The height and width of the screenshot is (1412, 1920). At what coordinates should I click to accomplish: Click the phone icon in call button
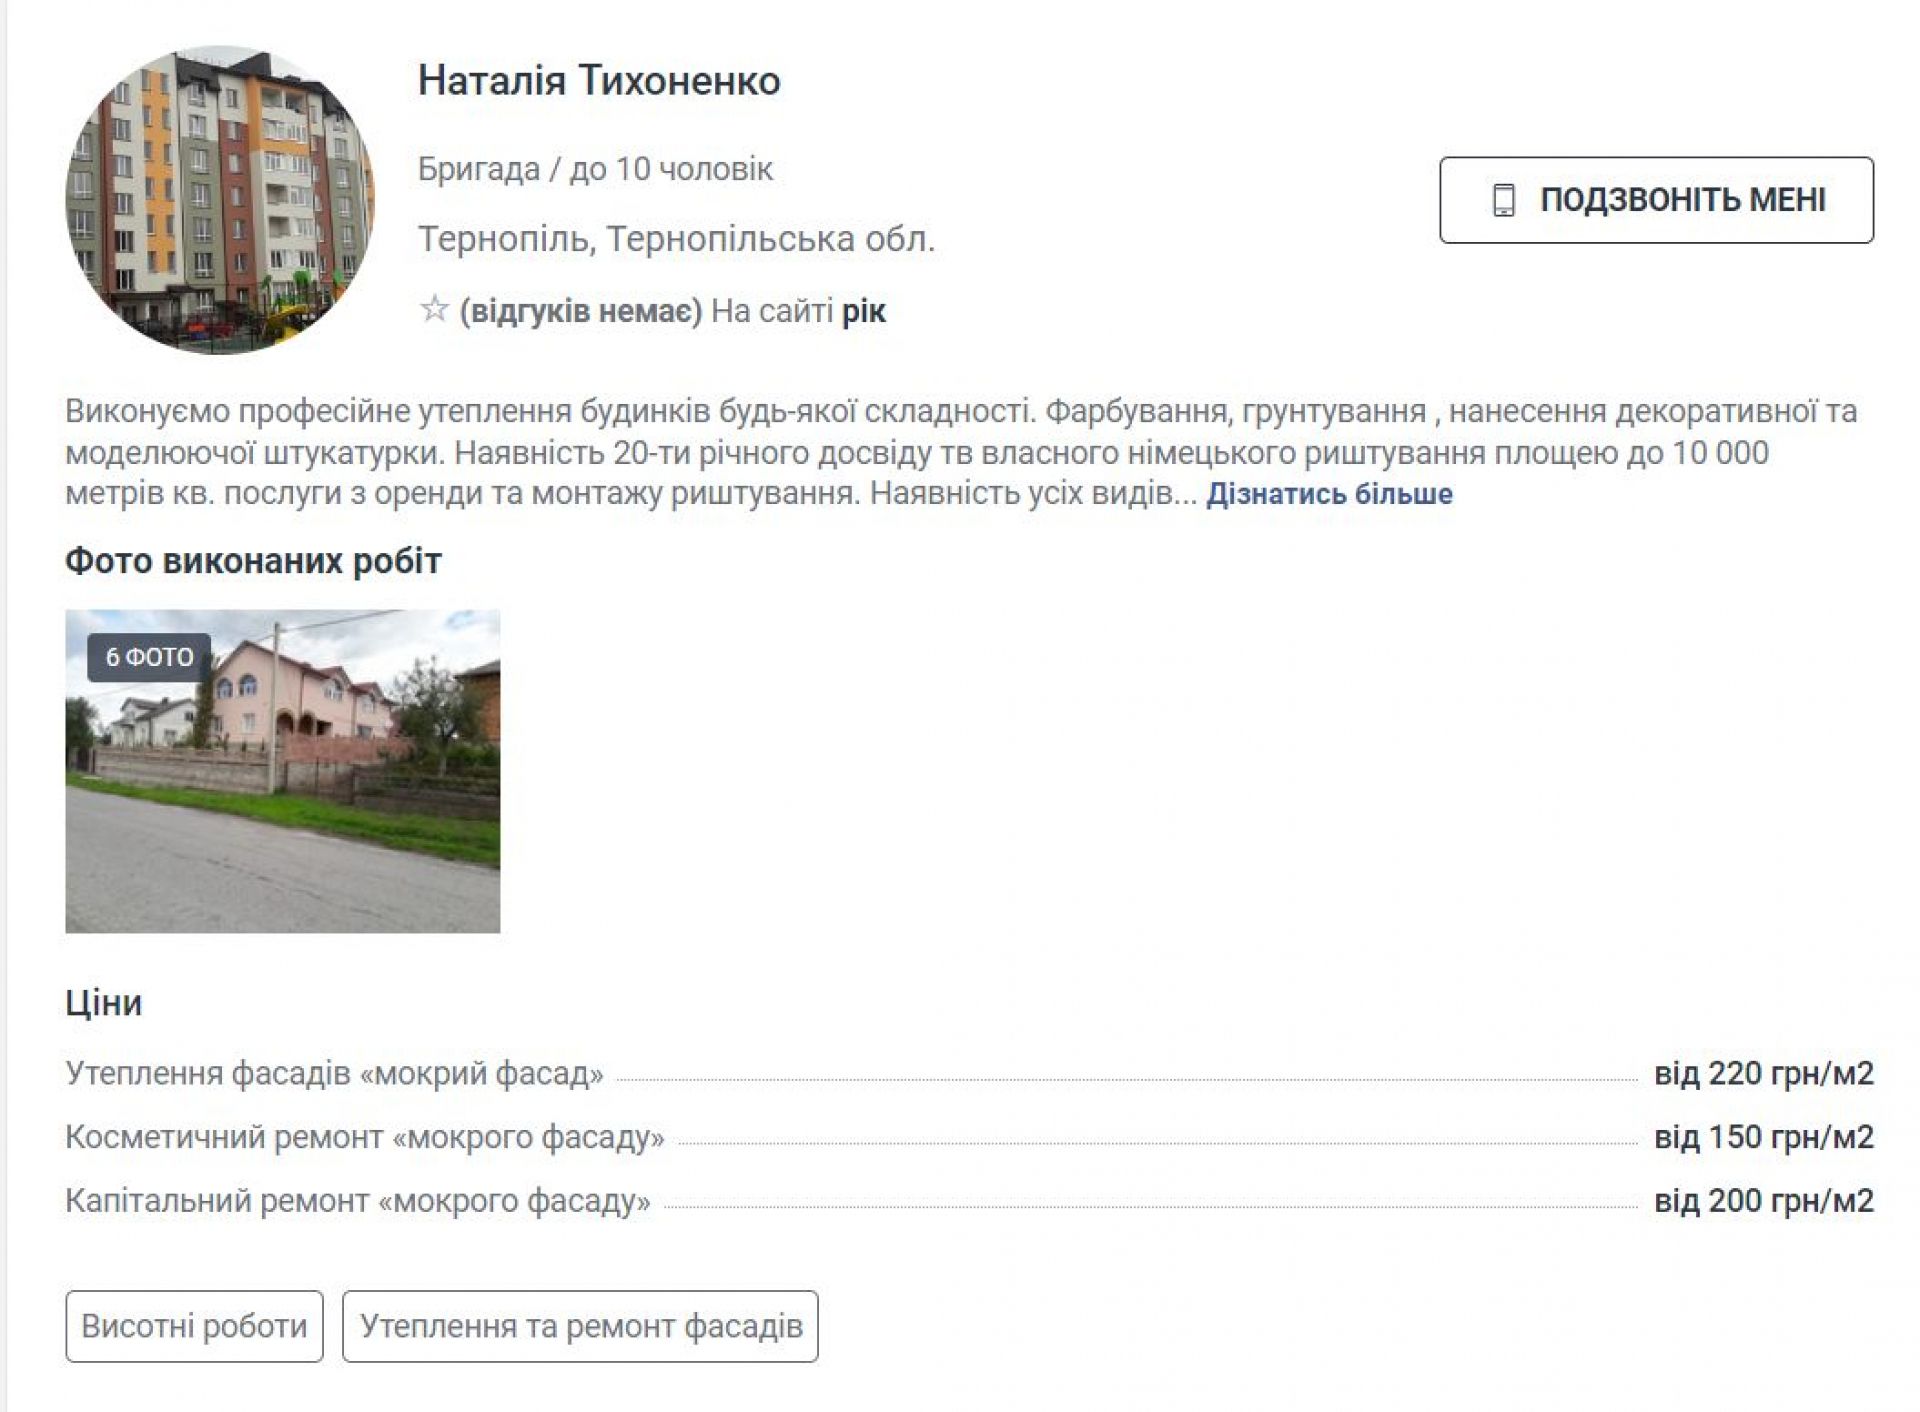(x=1503, y=200)
